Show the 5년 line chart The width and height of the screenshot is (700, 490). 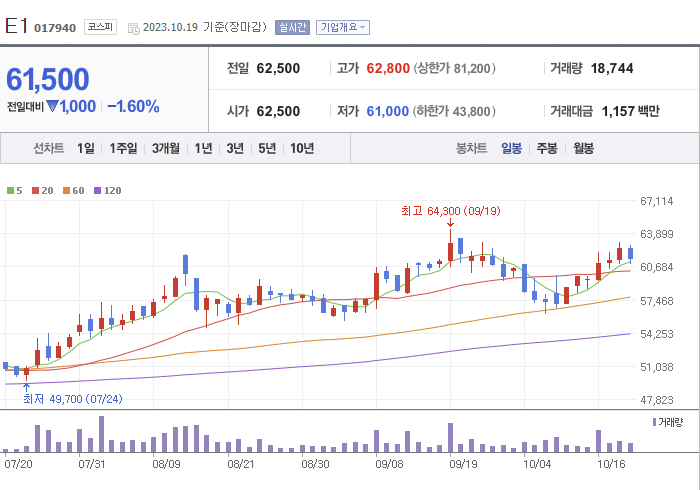267,148
